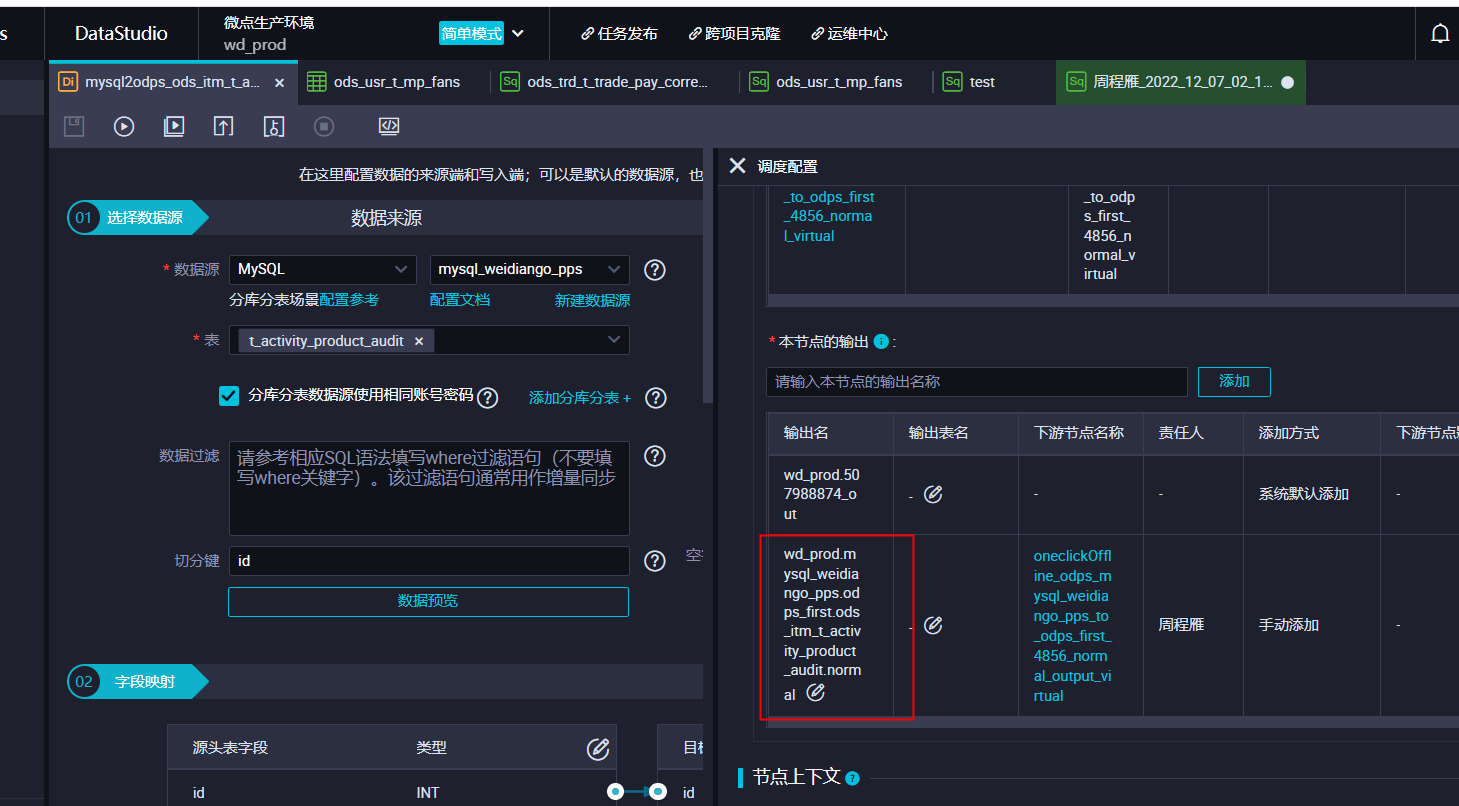
Task: Click the _to_odps_first_4856_normal_virtual parent link
Action: (x=829, y=217)
